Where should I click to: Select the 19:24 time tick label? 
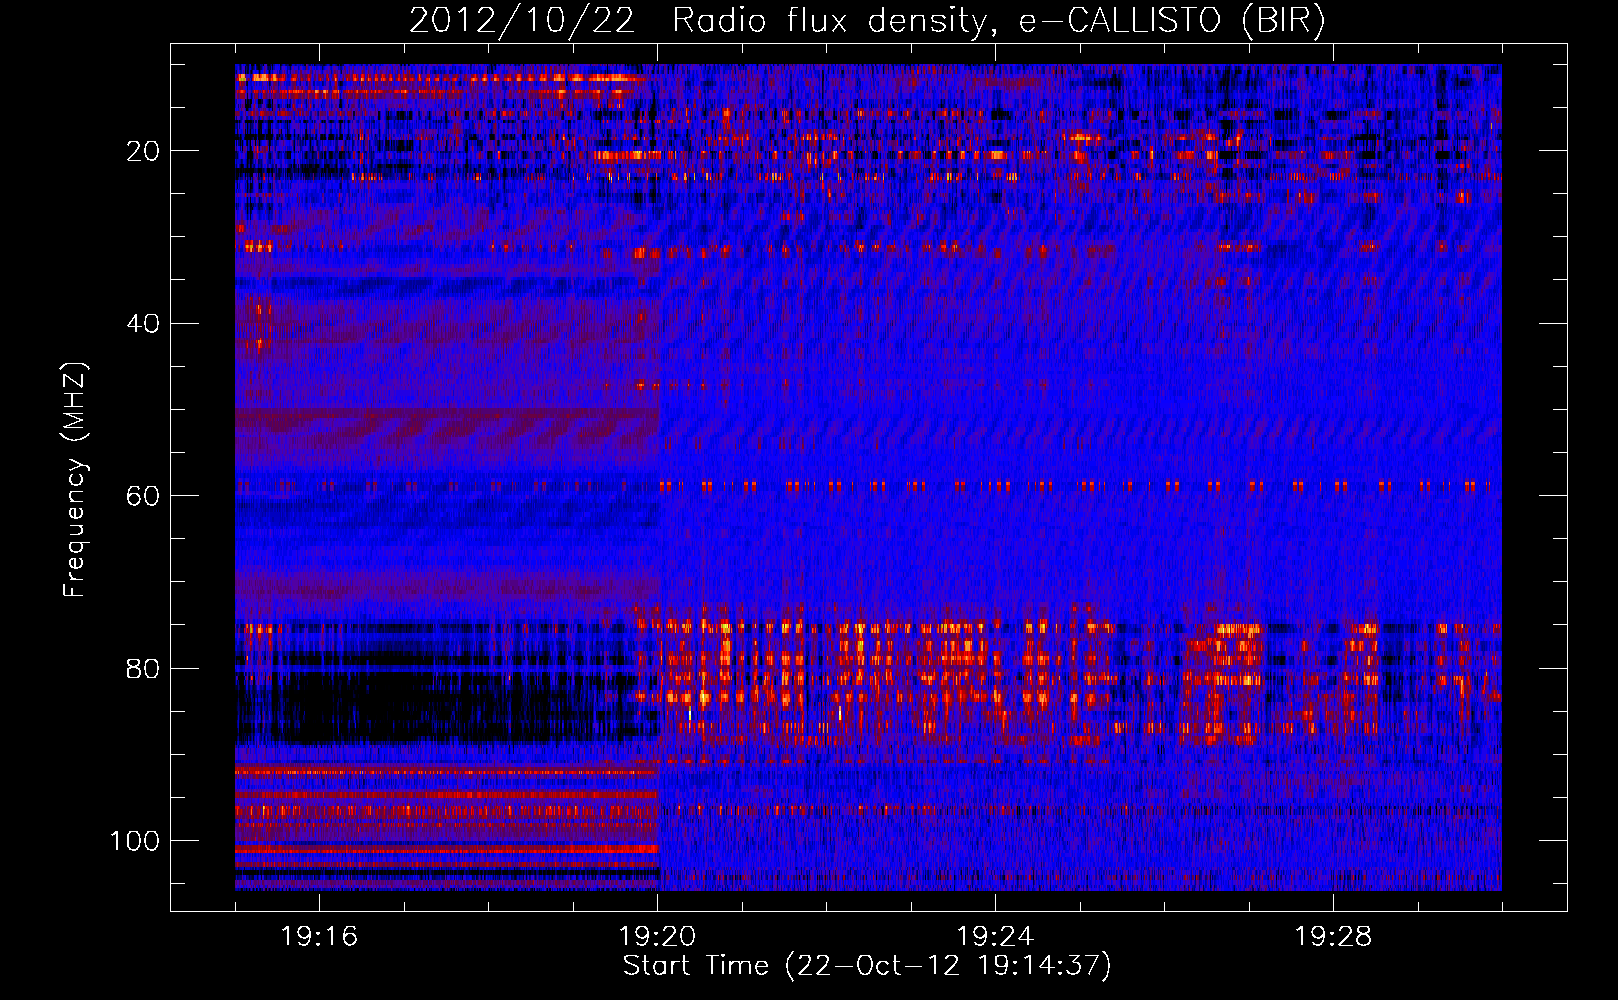point(995,936)
